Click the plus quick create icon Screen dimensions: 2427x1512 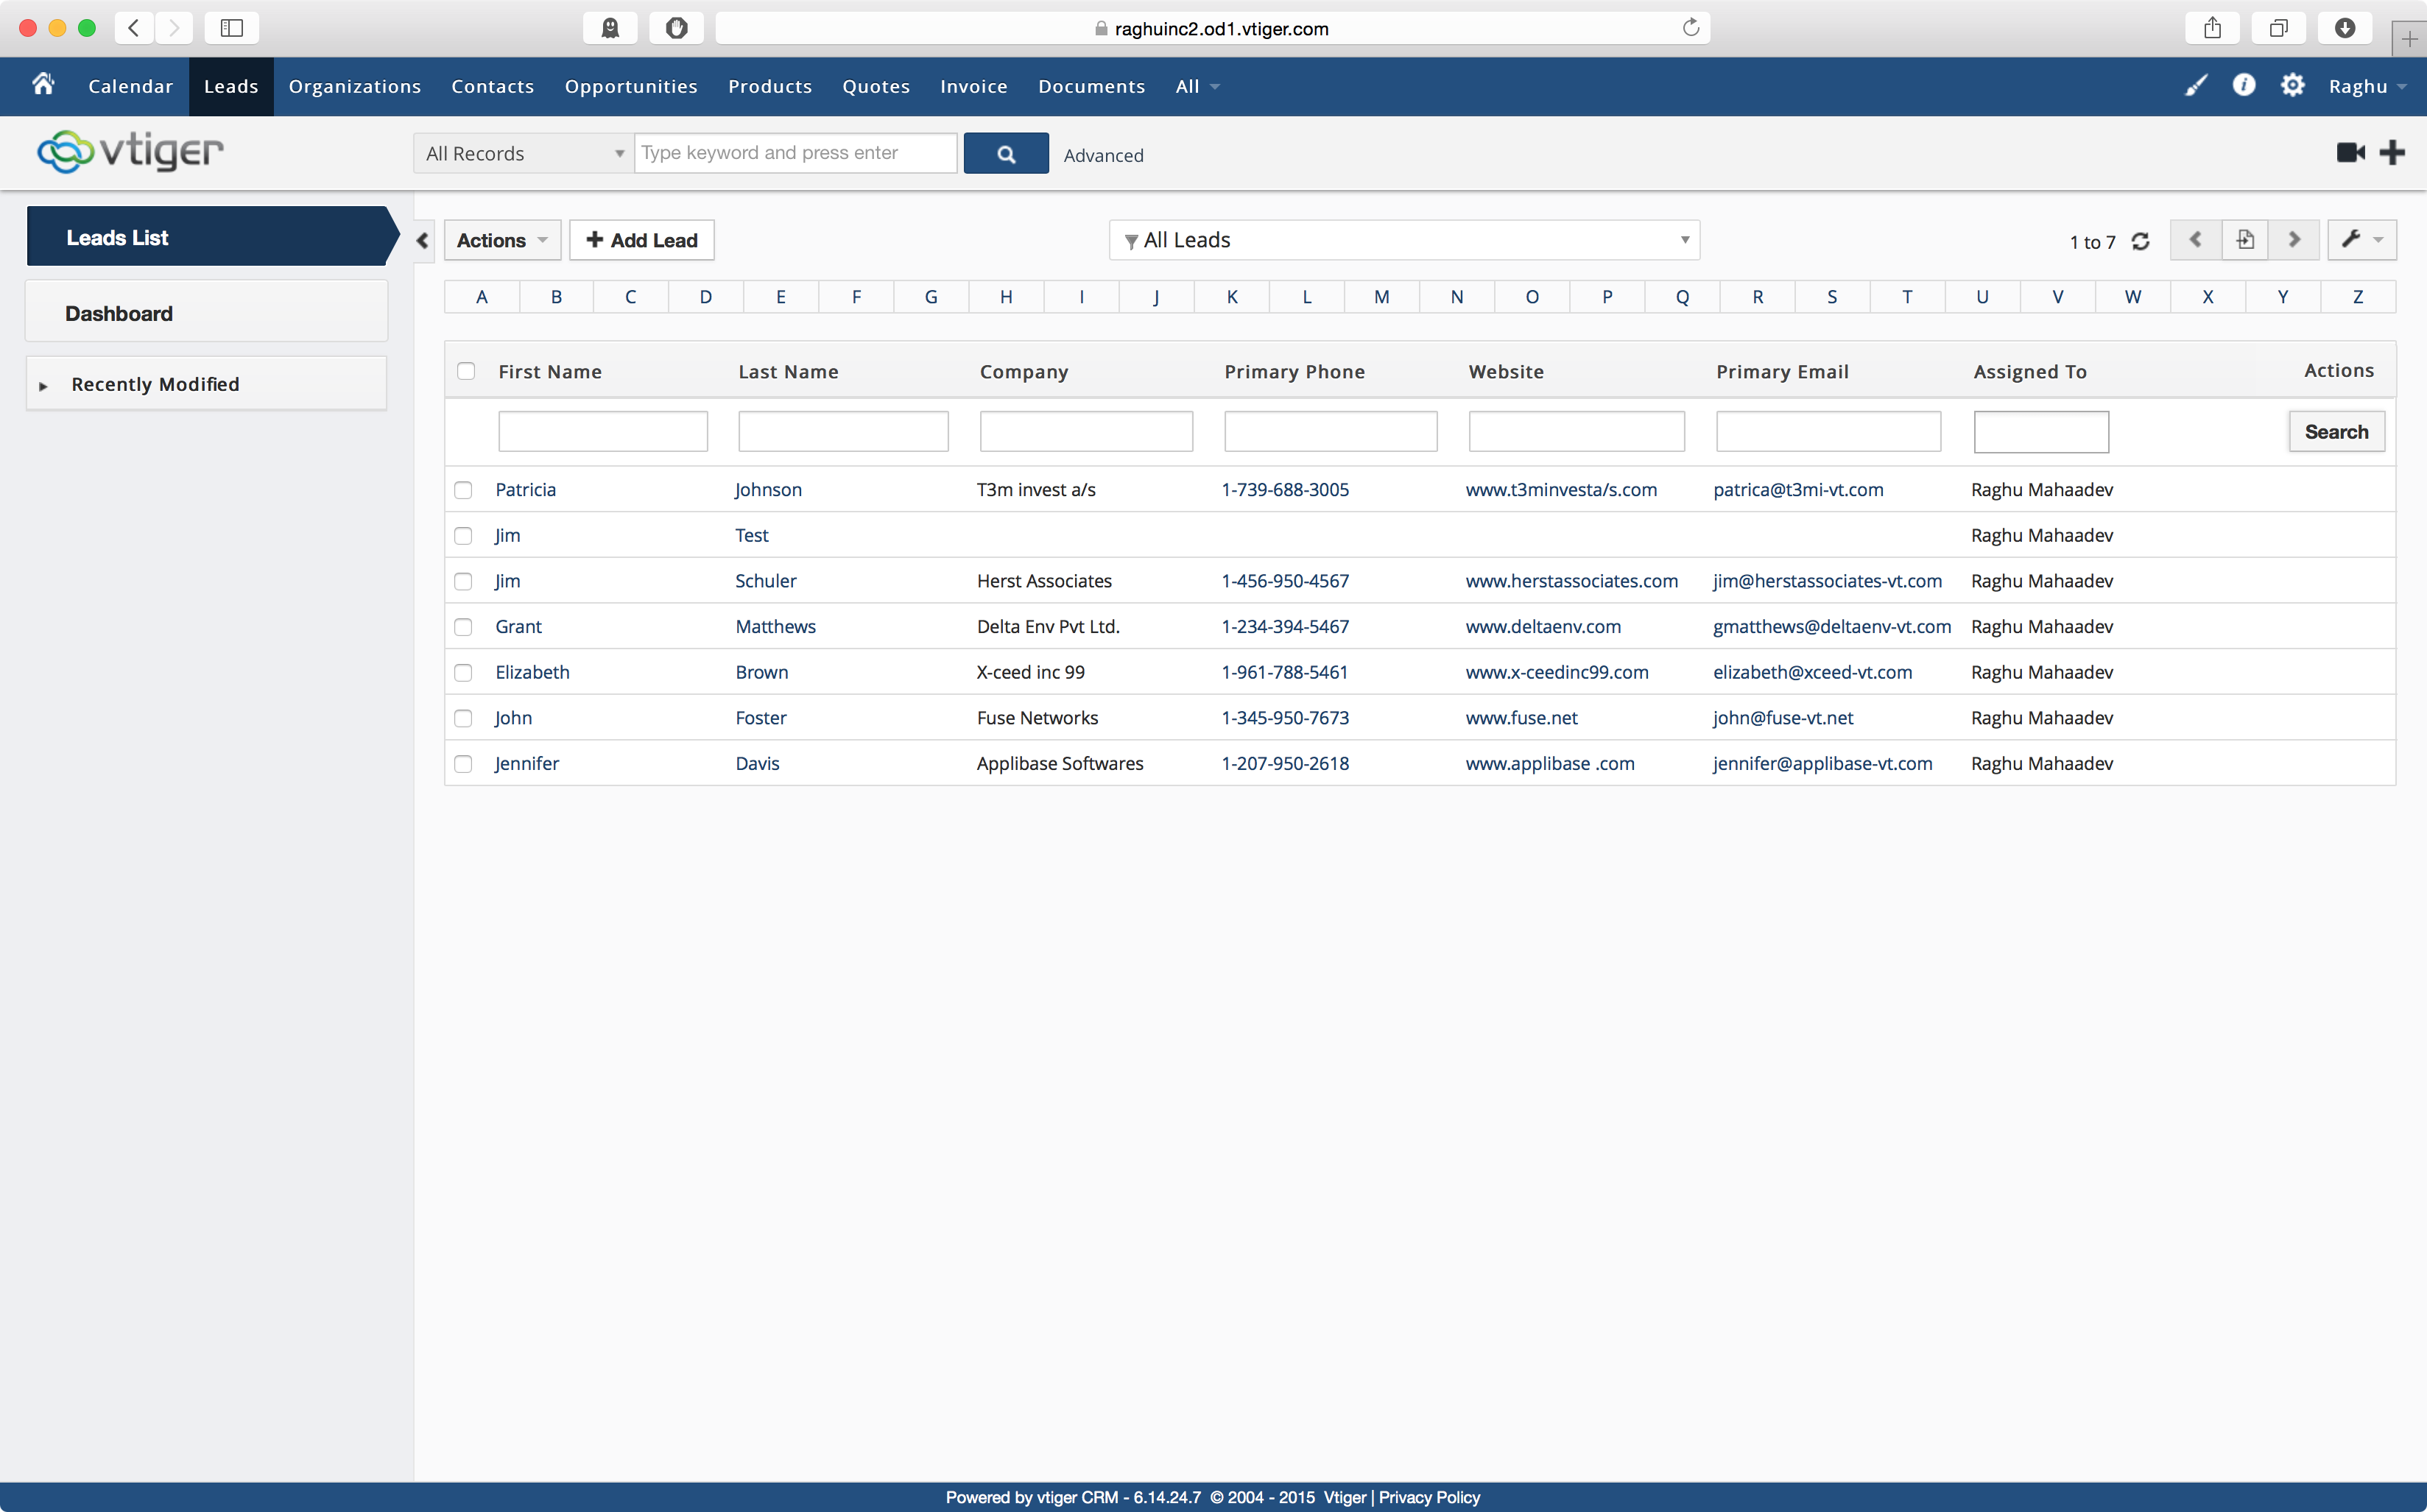pyautogui.click(x=2392, y=152)
